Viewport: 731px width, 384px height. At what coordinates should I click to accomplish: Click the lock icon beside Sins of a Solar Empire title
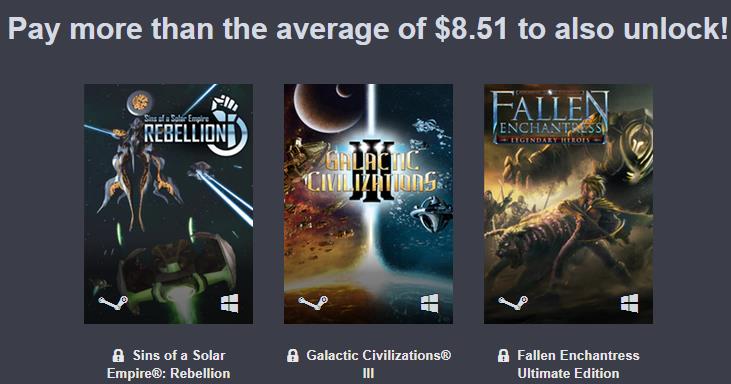tap(118, 356)
